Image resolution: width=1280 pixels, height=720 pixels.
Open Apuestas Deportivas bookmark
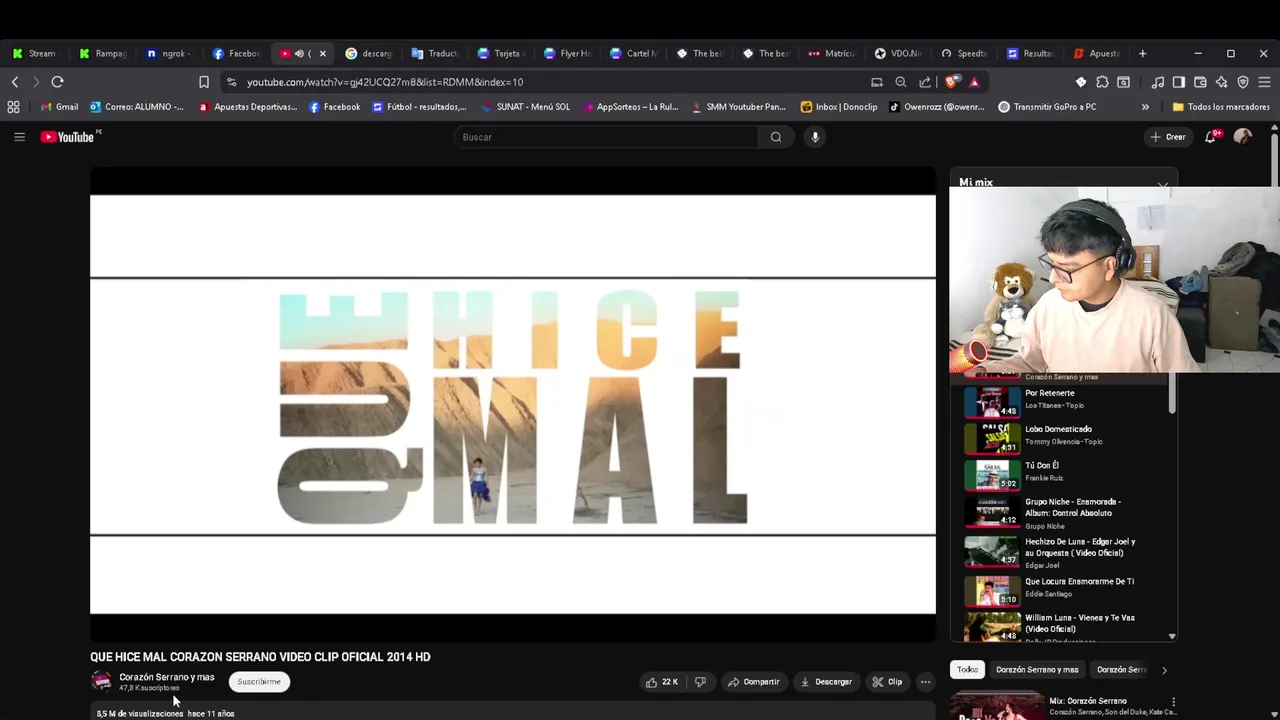247,107
